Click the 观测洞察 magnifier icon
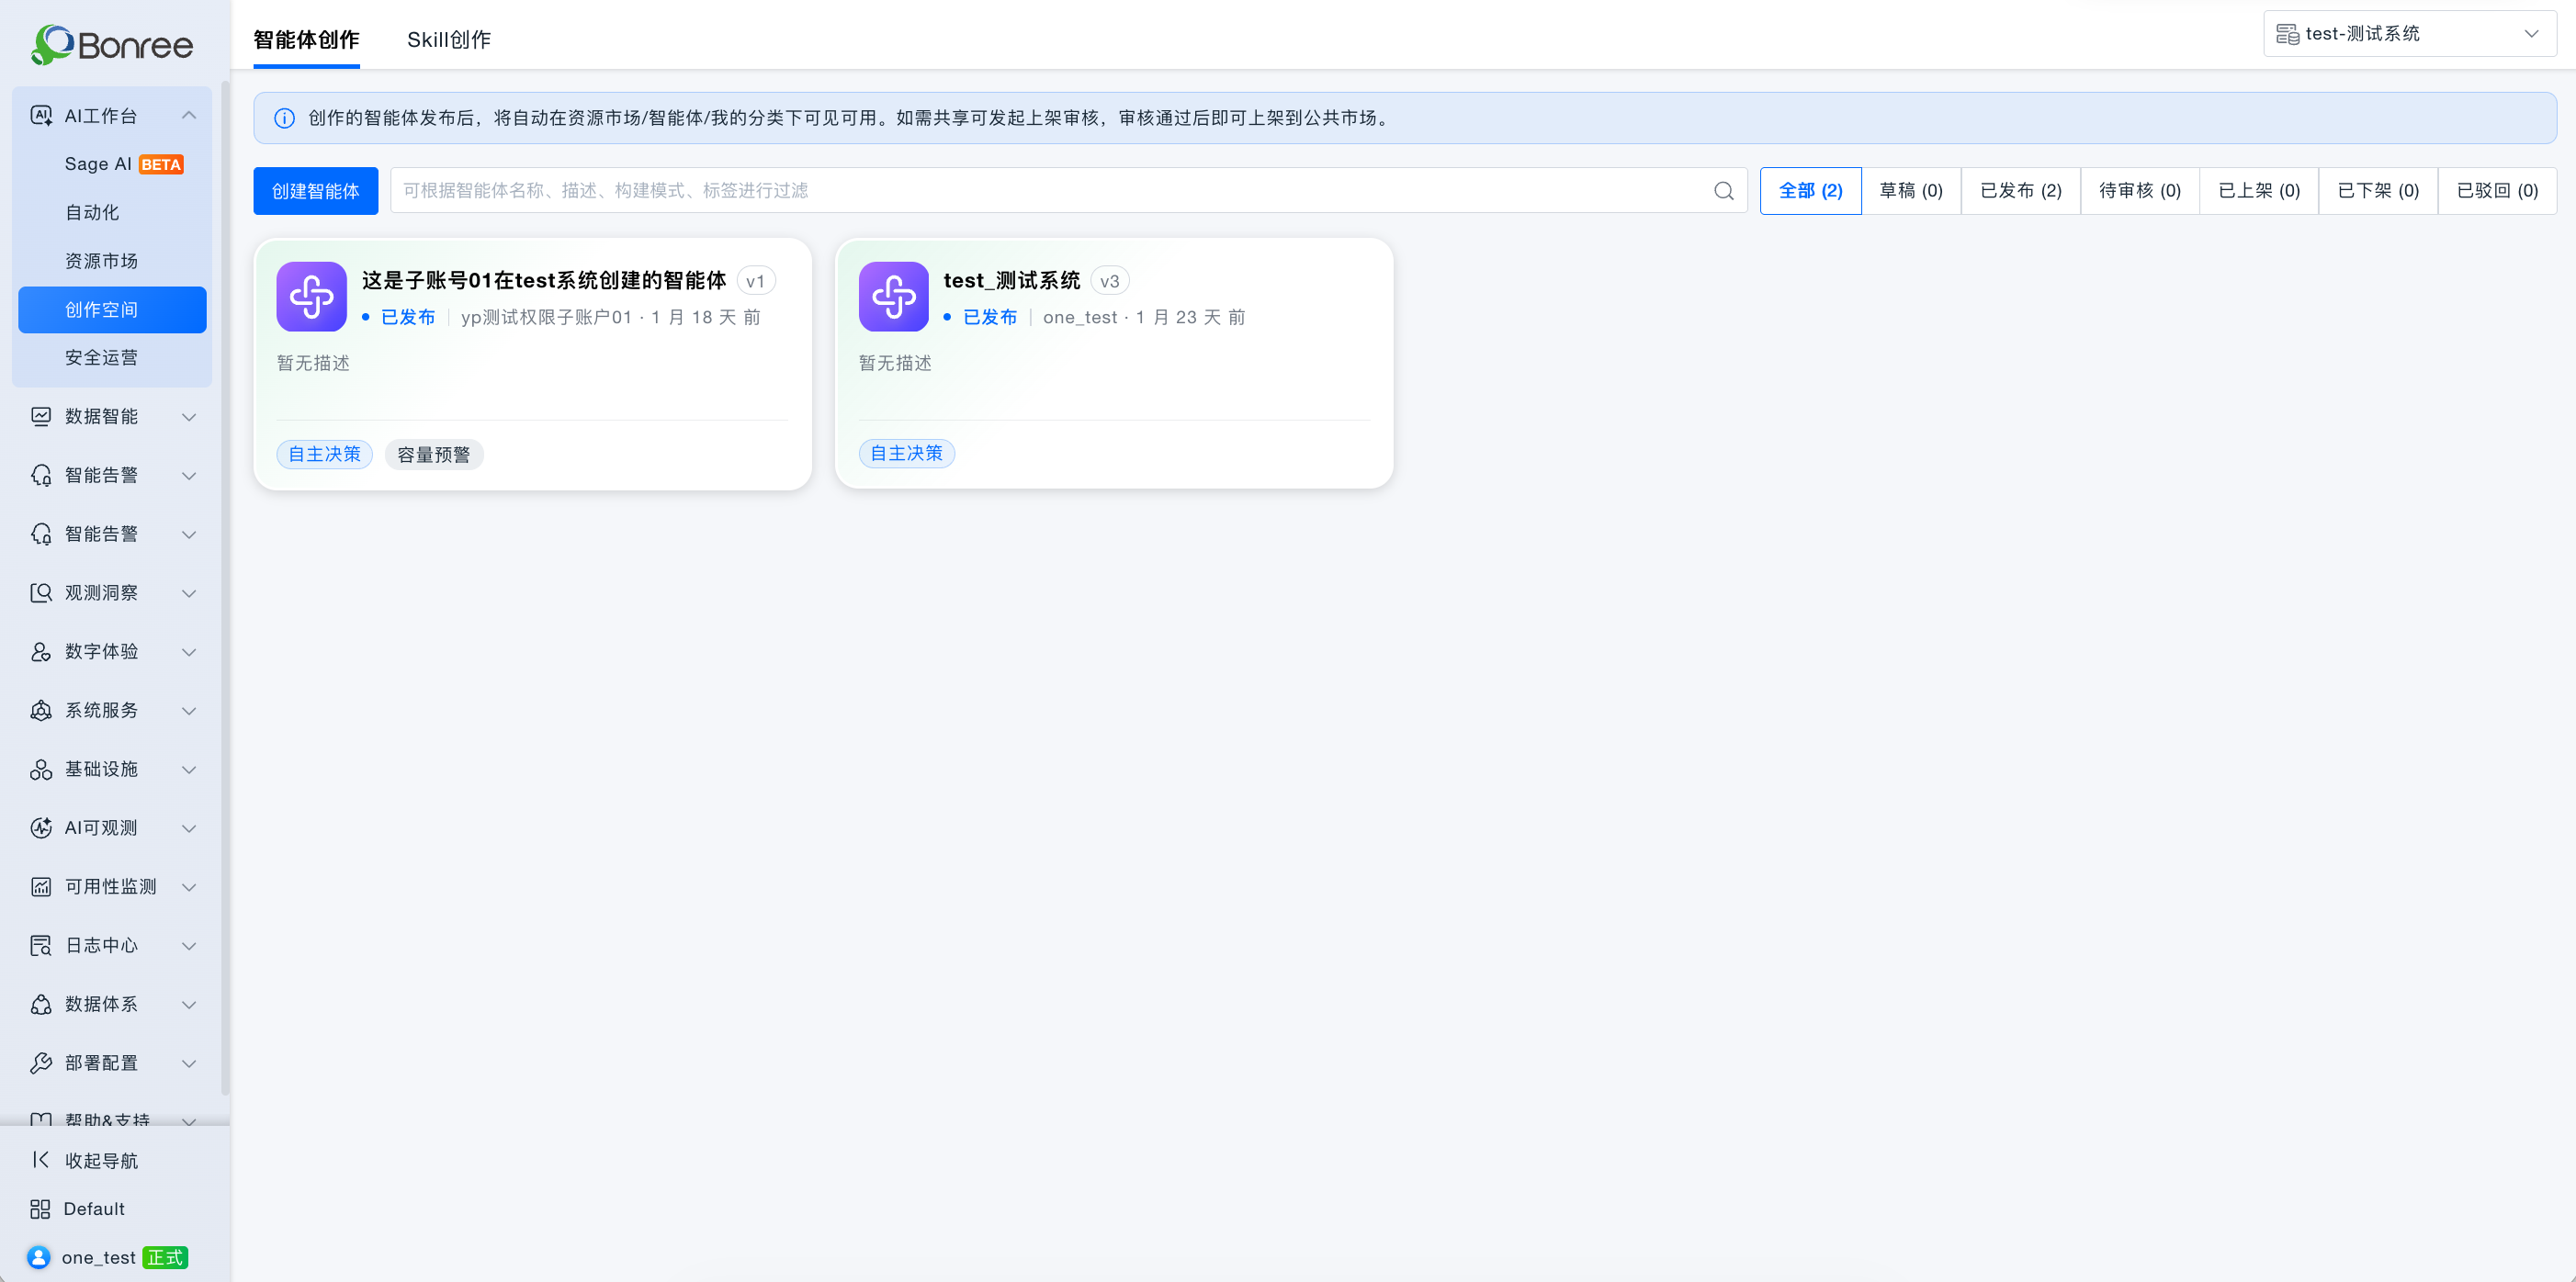This screenshot has height=1282, width=2576. [x=41, y=593]
